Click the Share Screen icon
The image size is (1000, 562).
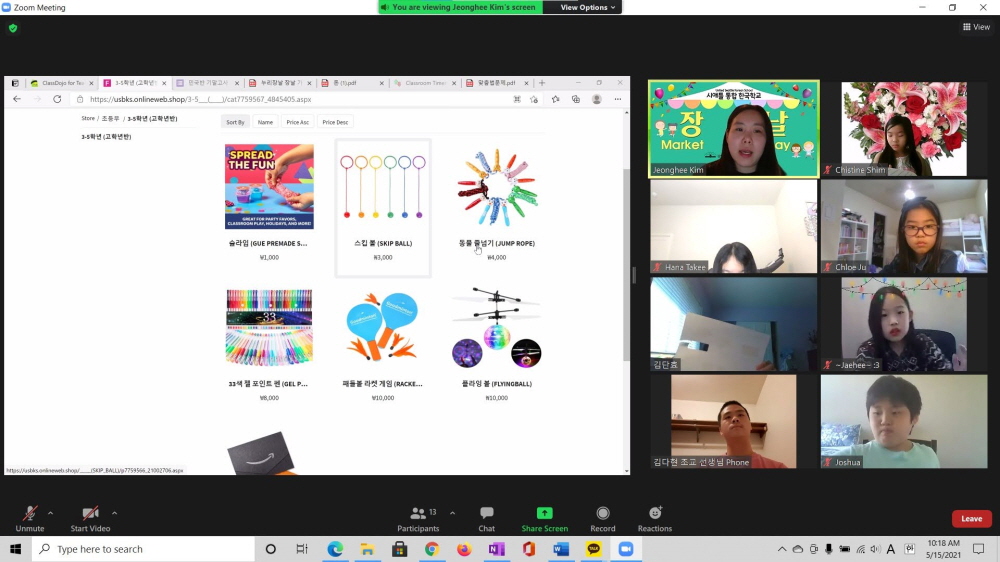544,513
